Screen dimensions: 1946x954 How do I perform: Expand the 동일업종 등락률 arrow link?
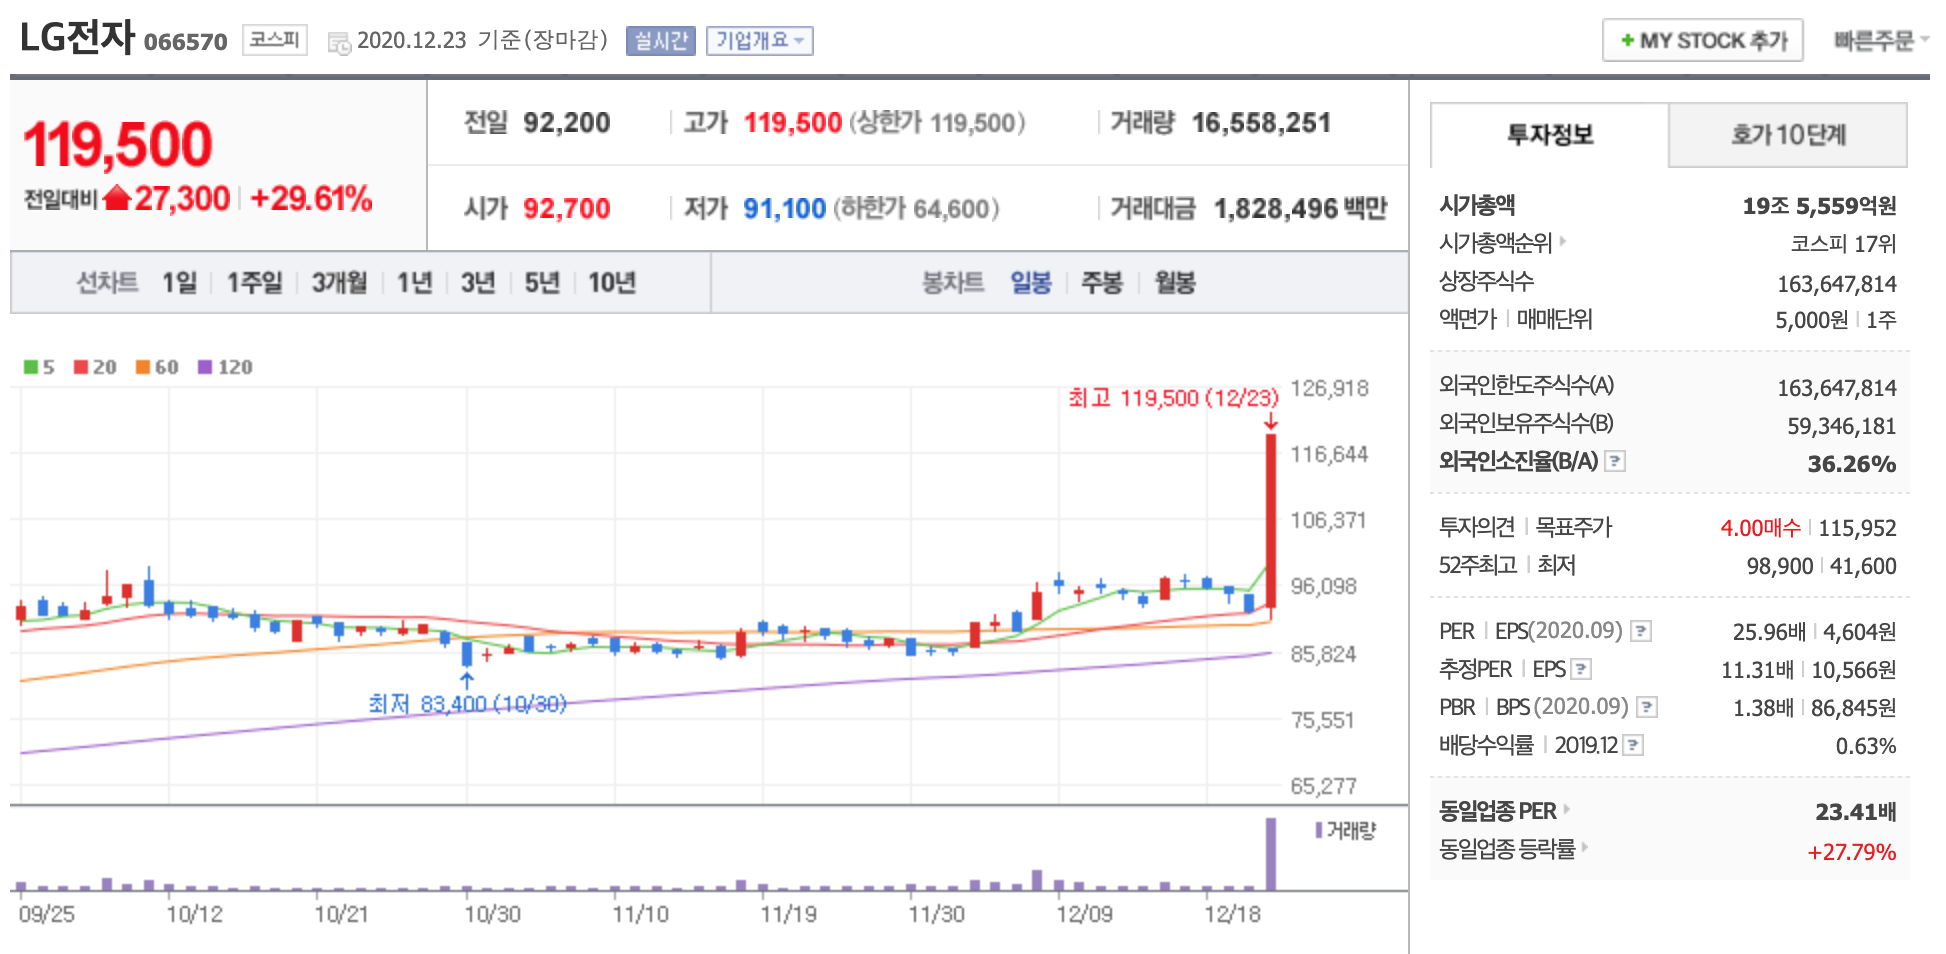pos(1585,847)
